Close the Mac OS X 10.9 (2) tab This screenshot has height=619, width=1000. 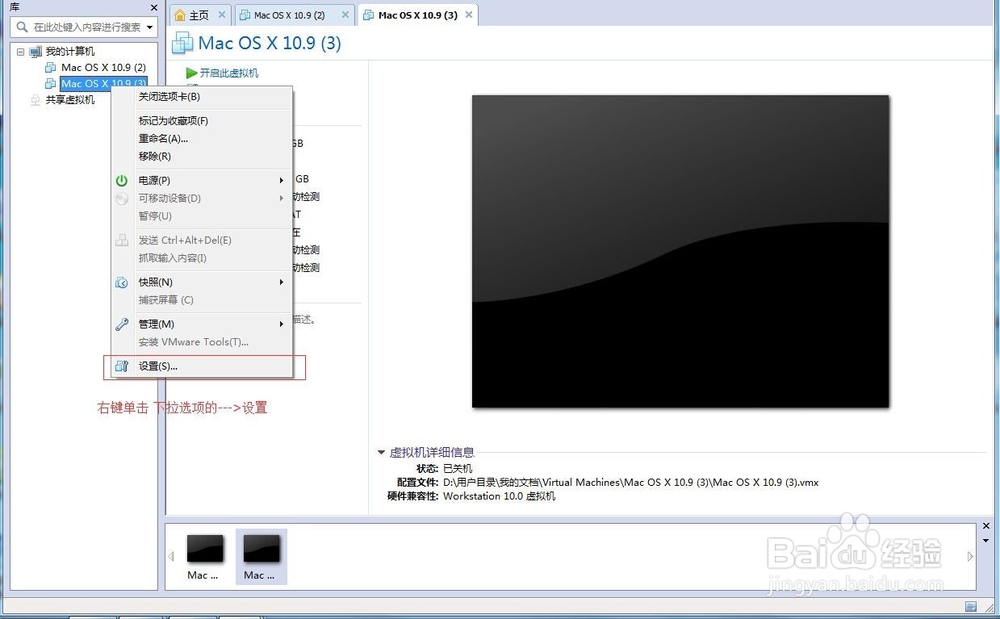[x=345, y=14]
